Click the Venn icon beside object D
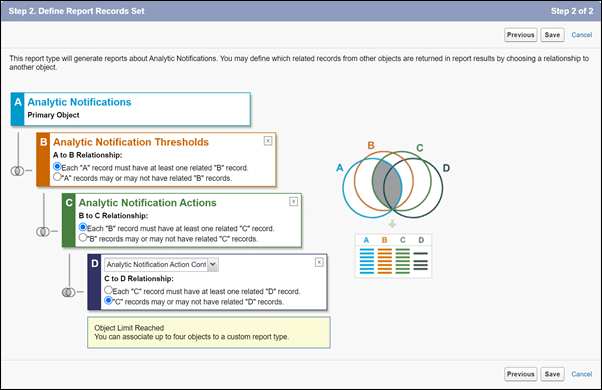Screen dimensions: 602x390 tap(68, 292)
